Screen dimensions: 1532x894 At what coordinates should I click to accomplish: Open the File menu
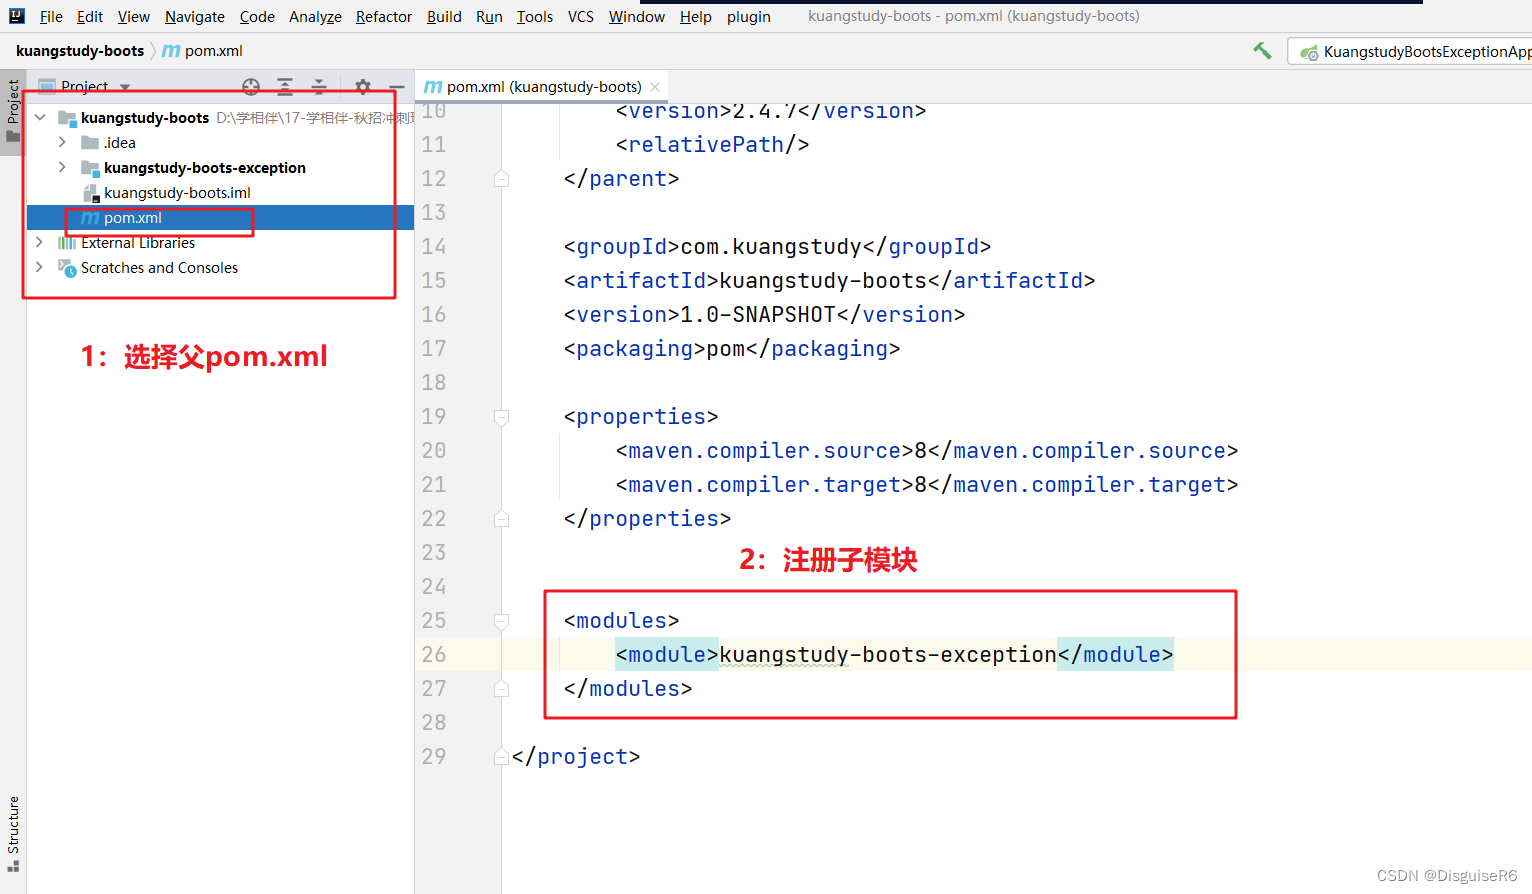51,16
